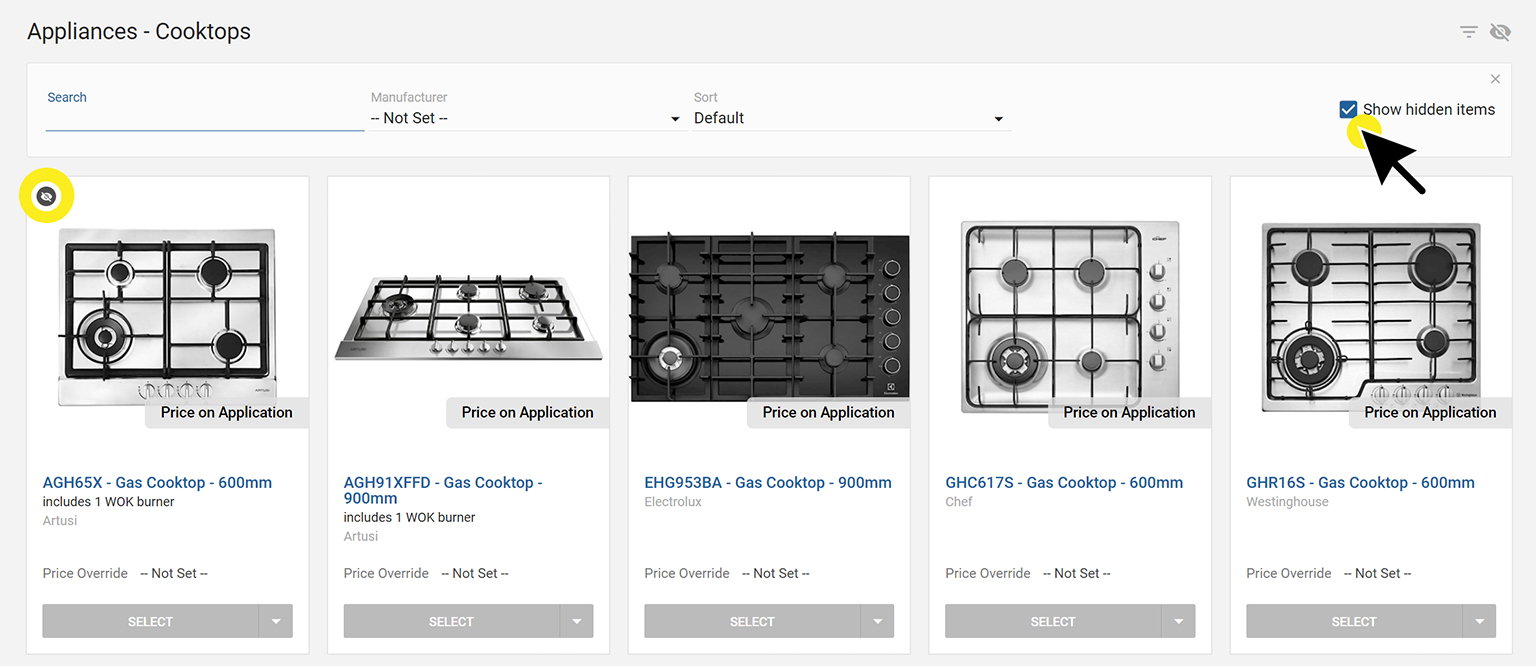Expand arrow beside AGH65X SELECT button
The width and height of the screenshot is (1536, 667).
click(276, 621)
